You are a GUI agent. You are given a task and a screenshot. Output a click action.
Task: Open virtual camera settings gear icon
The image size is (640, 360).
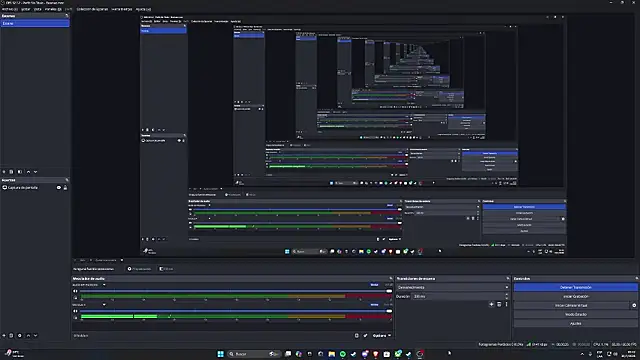[x=634, y=305]
